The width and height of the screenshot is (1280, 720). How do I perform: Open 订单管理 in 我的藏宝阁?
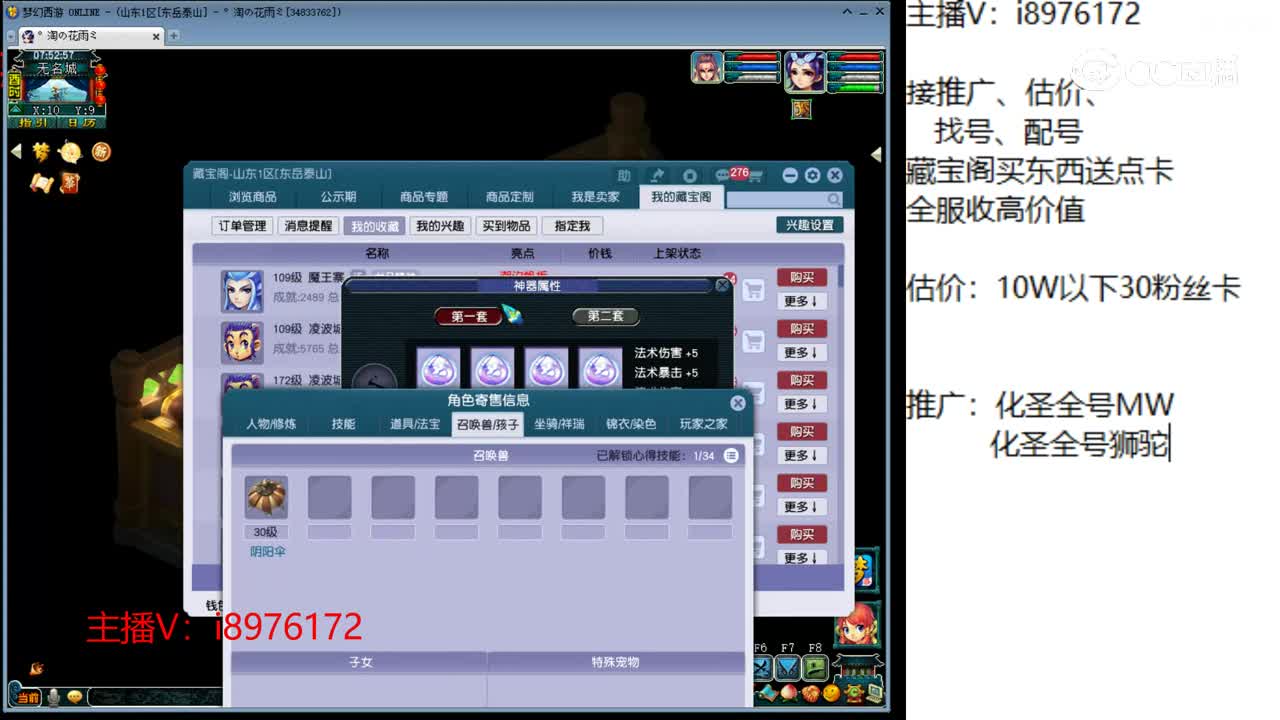(242, 225)
